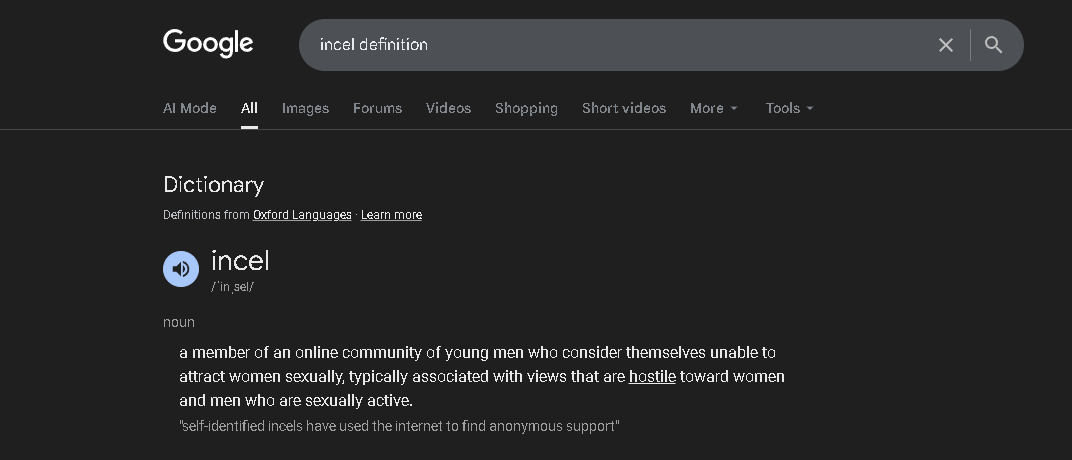View Short videos results
Image resolution: width=1072 pixels, height=460 pixels.
click(624, 108)
